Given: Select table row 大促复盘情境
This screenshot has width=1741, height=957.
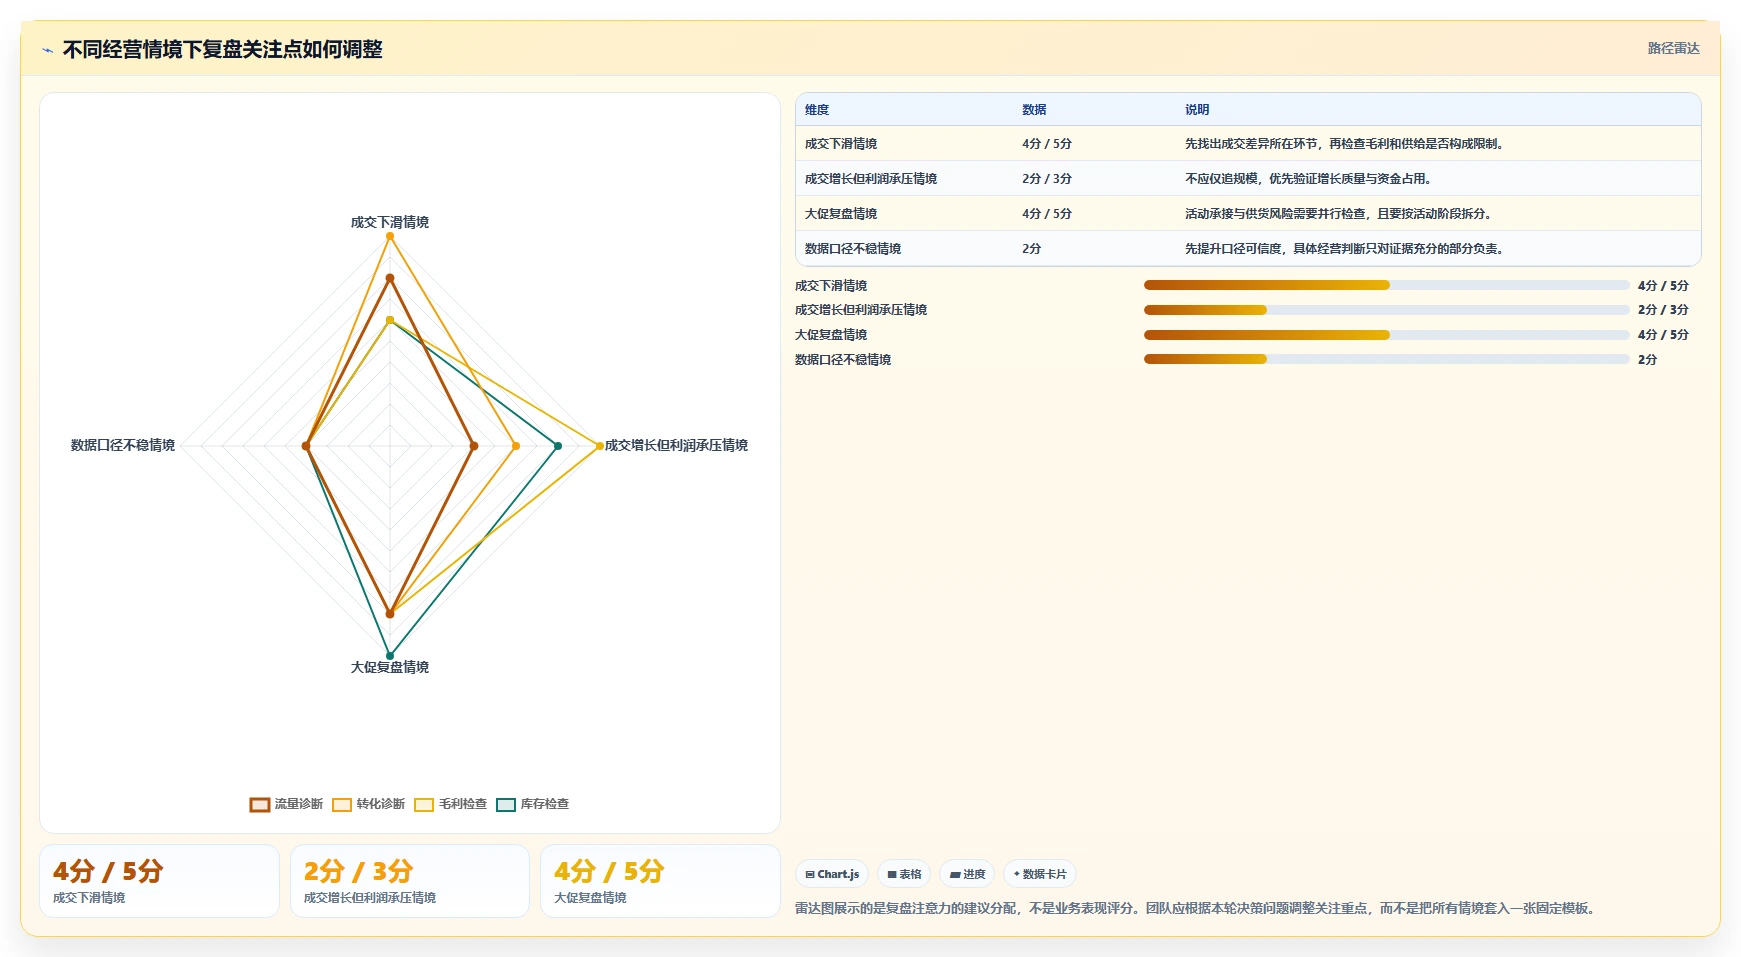Looking at the screenshot, I should (x=1248, y=214).
